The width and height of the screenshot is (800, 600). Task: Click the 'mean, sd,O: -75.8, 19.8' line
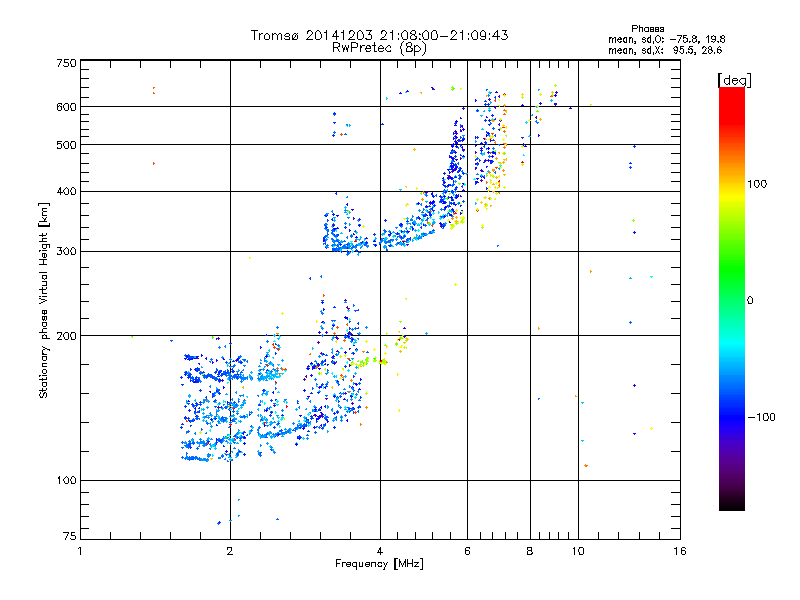click(x=666, y=39)
